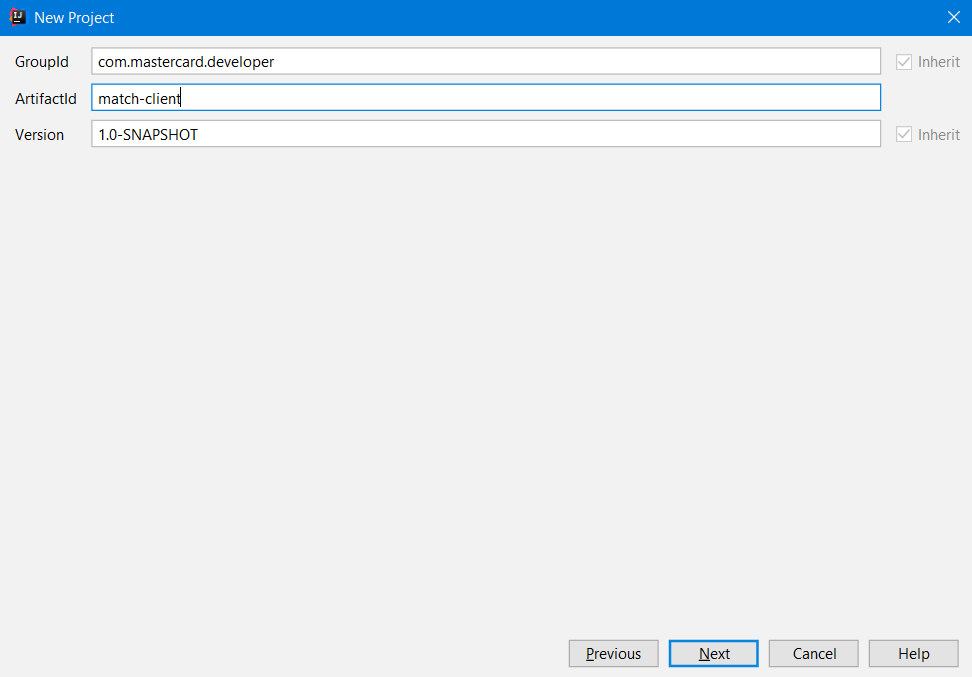Screen dimensions: 972x677
Task: Click the Version label
Action: pos(39,134)
